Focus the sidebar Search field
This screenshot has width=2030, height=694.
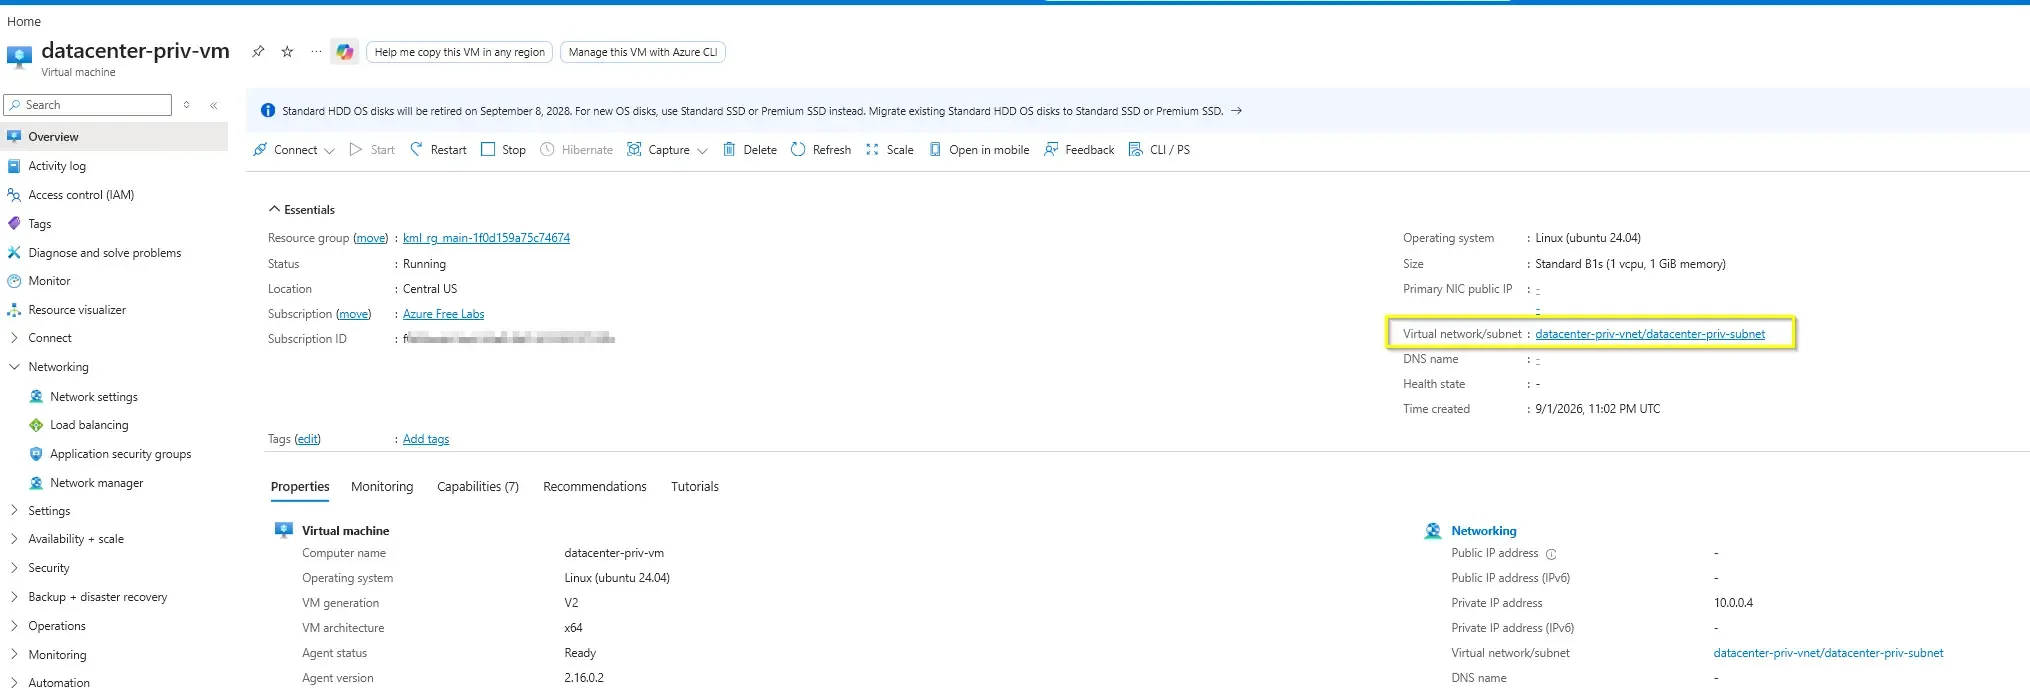(88, 105)
